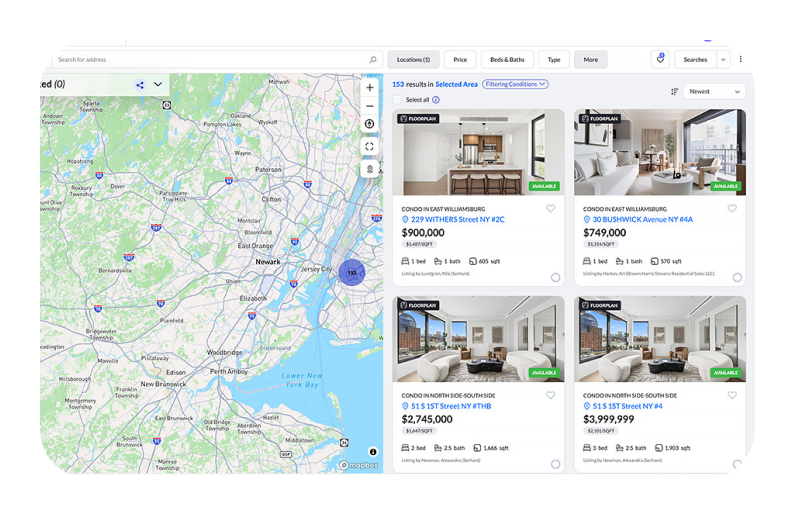Favorite the 51 S 1st Street #4 listing
The image size is (795, 519).
coord(732,395)
